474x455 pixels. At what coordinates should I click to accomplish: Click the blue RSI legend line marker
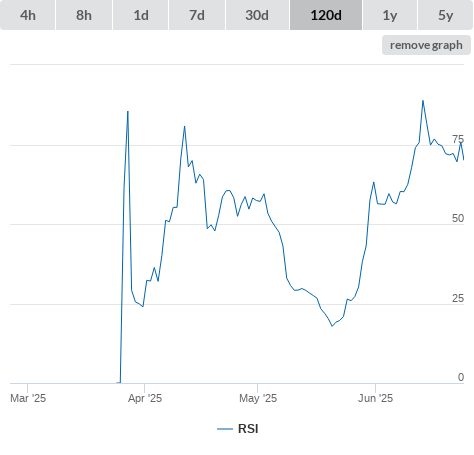pos(225,429)
